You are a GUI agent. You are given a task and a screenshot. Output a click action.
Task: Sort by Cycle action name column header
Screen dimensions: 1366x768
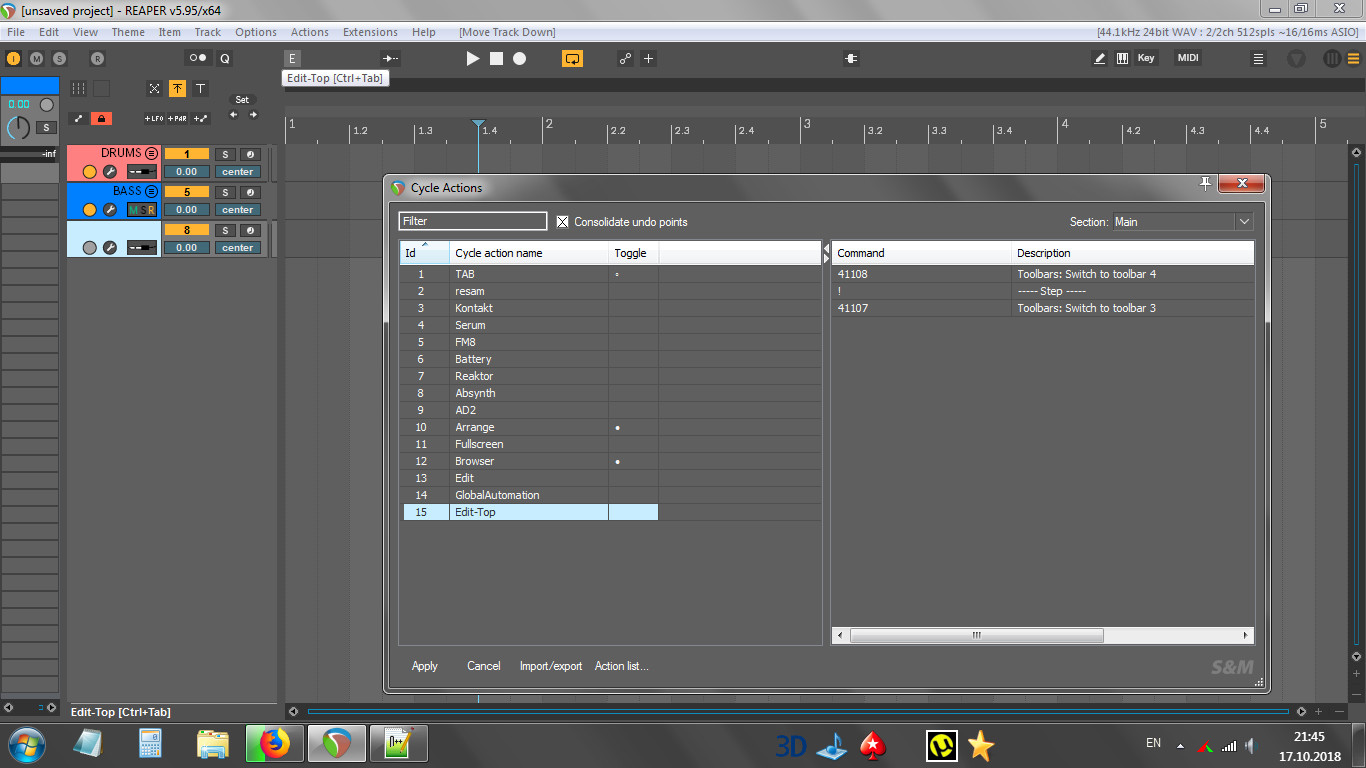[x=529, y=253]
